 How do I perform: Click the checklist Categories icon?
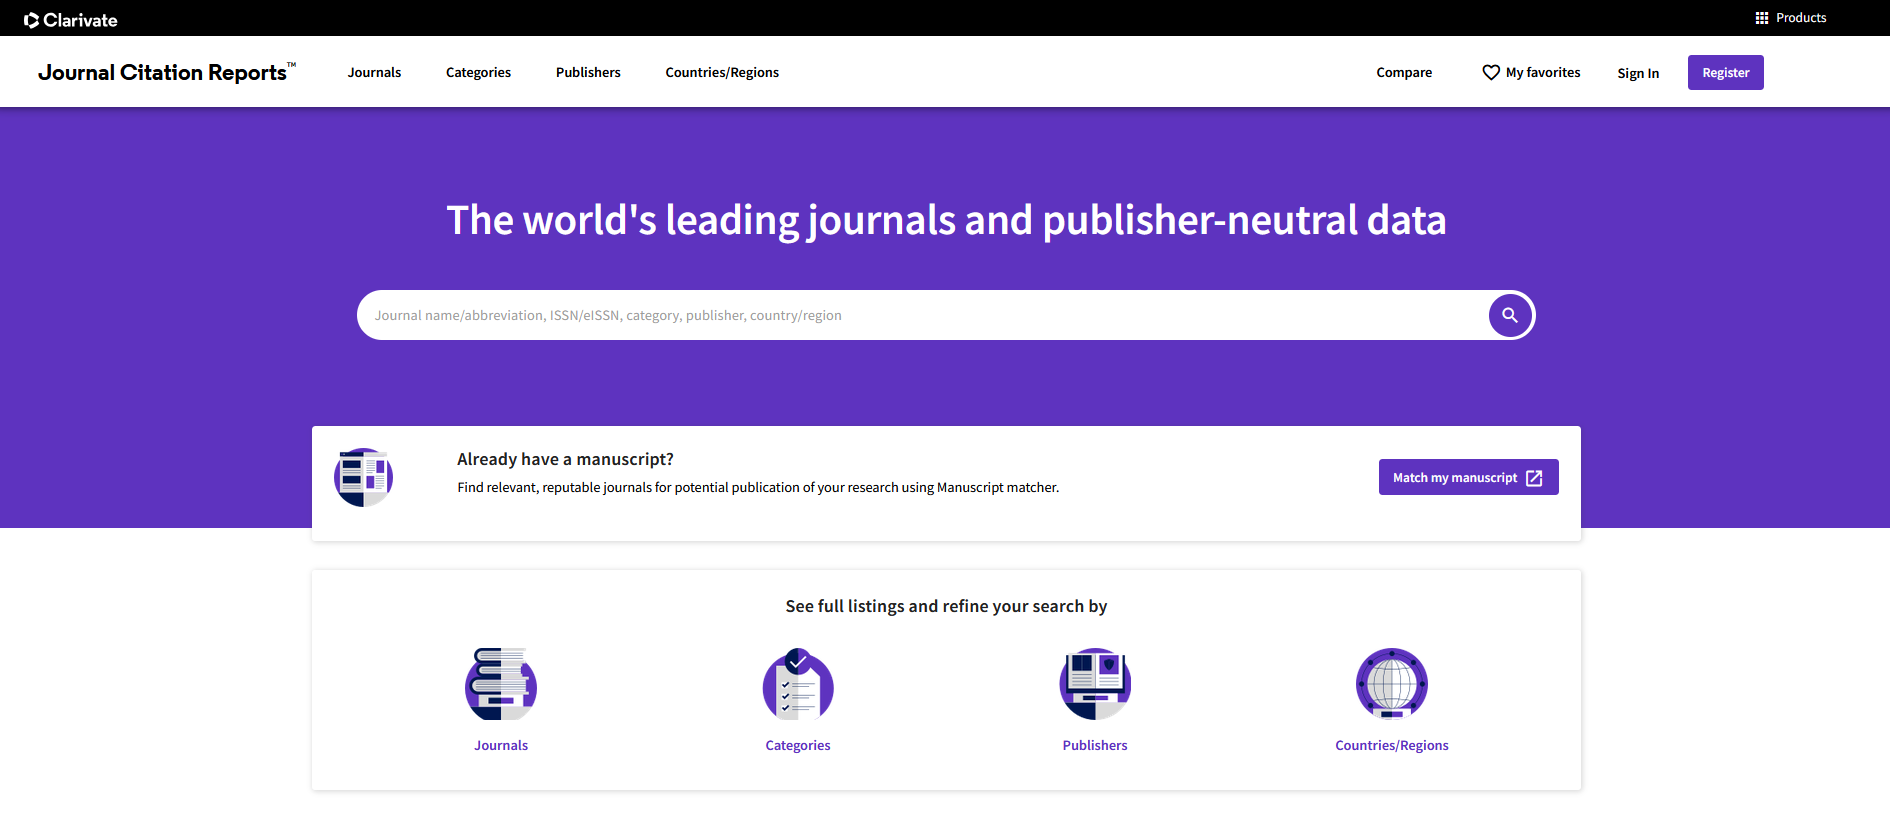click(x=798, y=684)
